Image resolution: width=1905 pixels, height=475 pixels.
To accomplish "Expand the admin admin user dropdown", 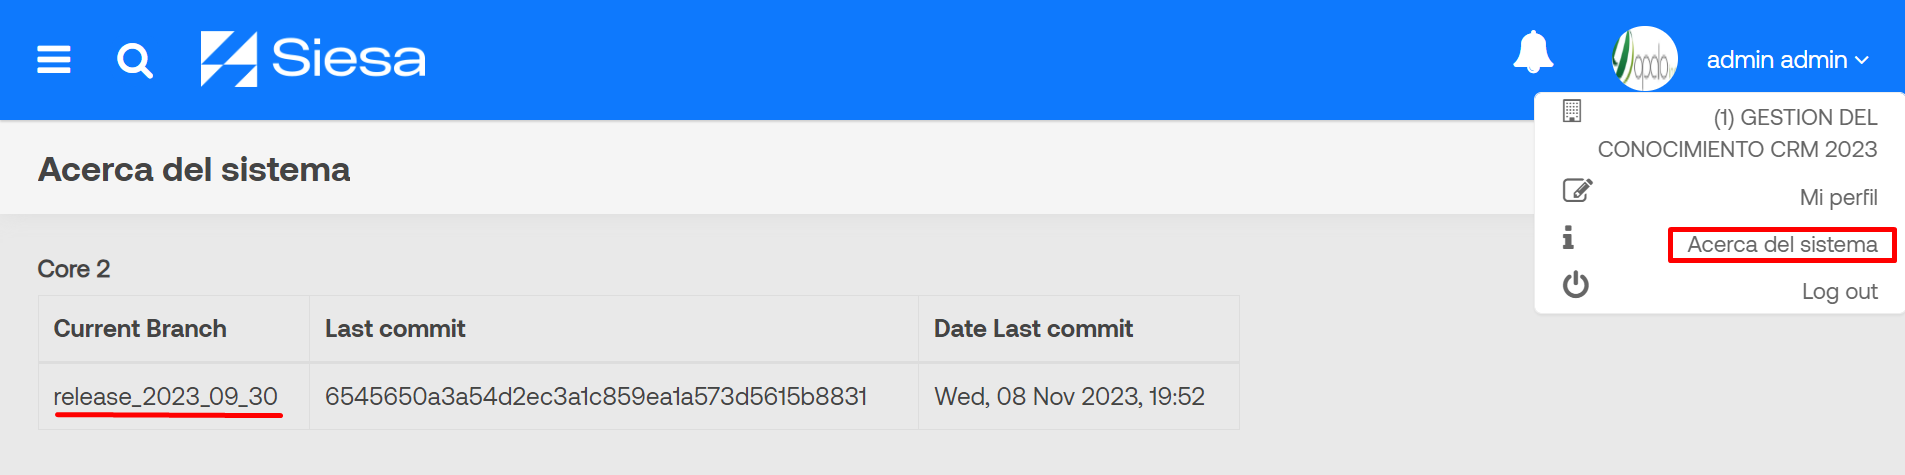I will 1787,60.
